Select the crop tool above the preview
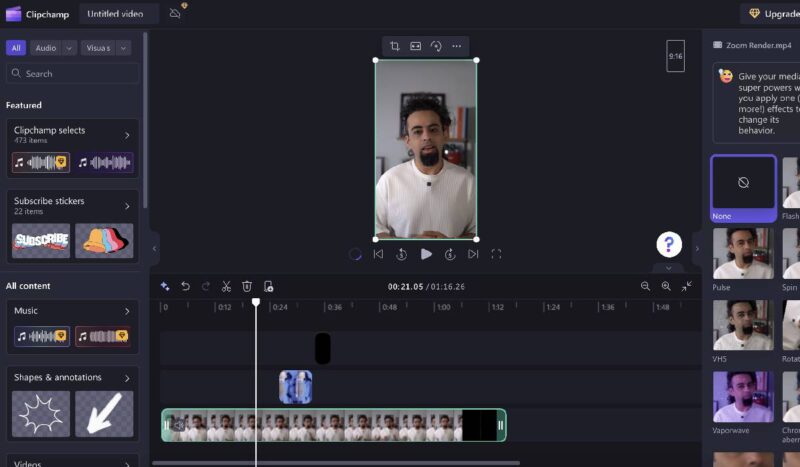The image size is (800, 467). 394,46
